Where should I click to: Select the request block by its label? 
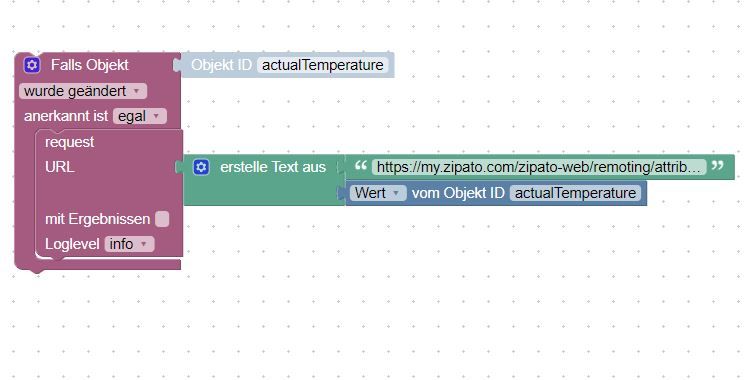click(70, 142)
